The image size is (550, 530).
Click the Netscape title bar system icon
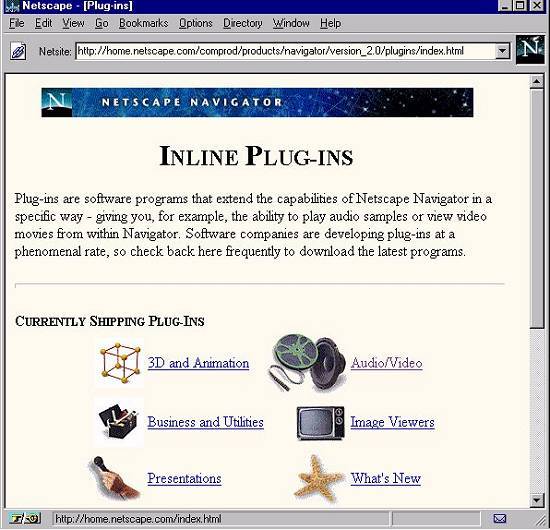point(12,6)
